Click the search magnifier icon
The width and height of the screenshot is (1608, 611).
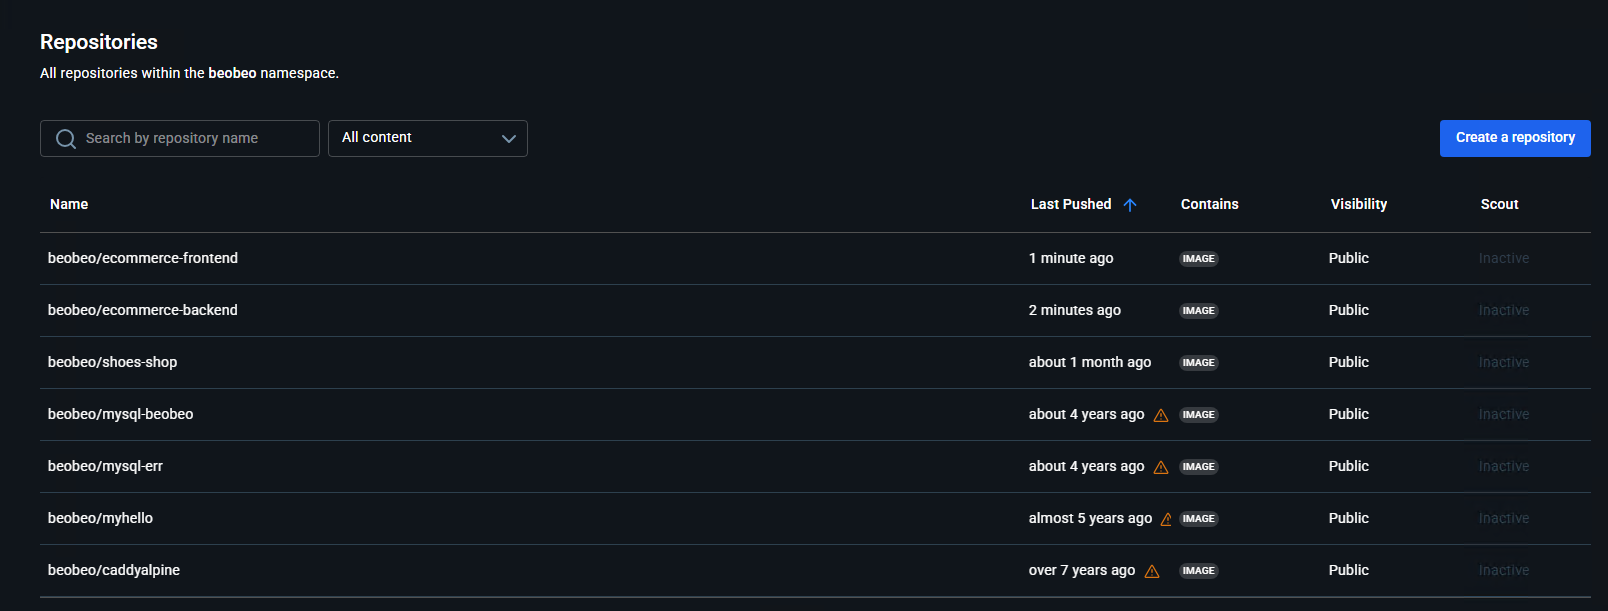pyautogui.click(x=66, y=139)
